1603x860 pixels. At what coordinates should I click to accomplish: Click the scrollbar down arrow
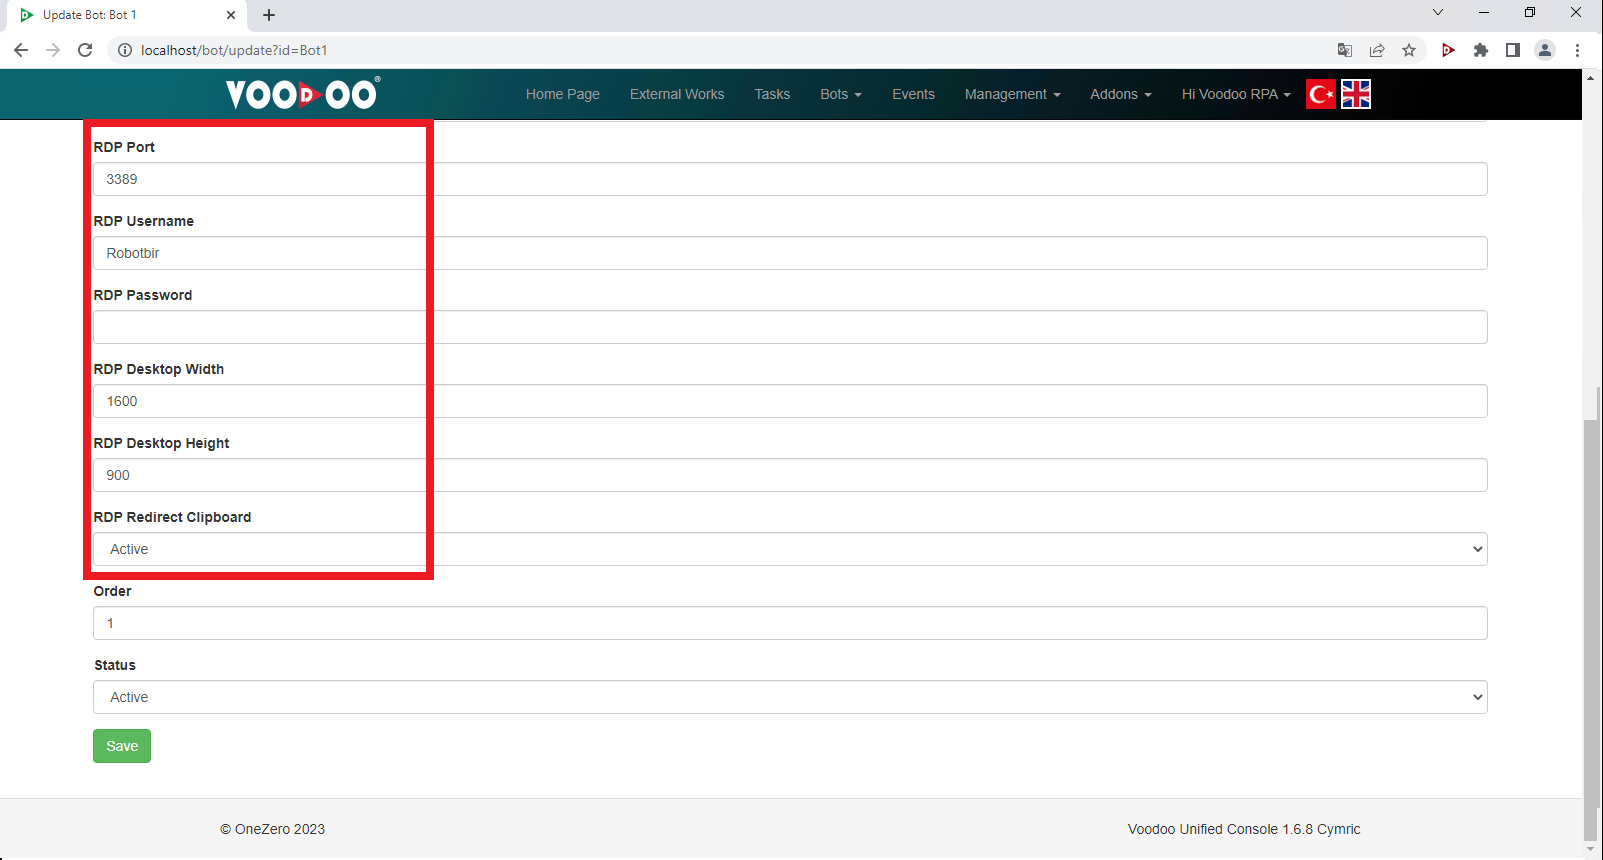tap(1591, 851)
